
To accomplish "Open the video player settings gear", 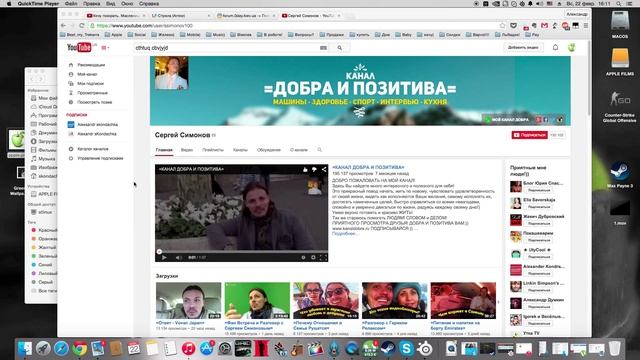I will (x=313, y=258).
